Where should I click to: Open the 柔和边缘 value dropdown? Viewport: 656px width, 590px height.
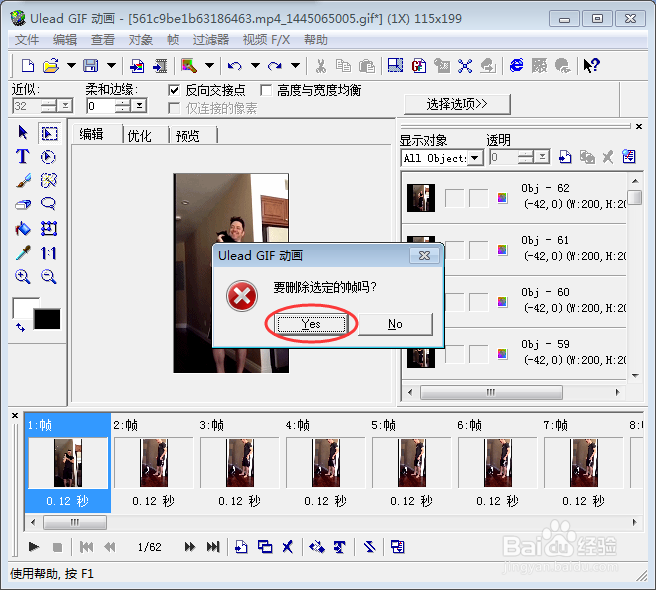[x=139, y=105]
